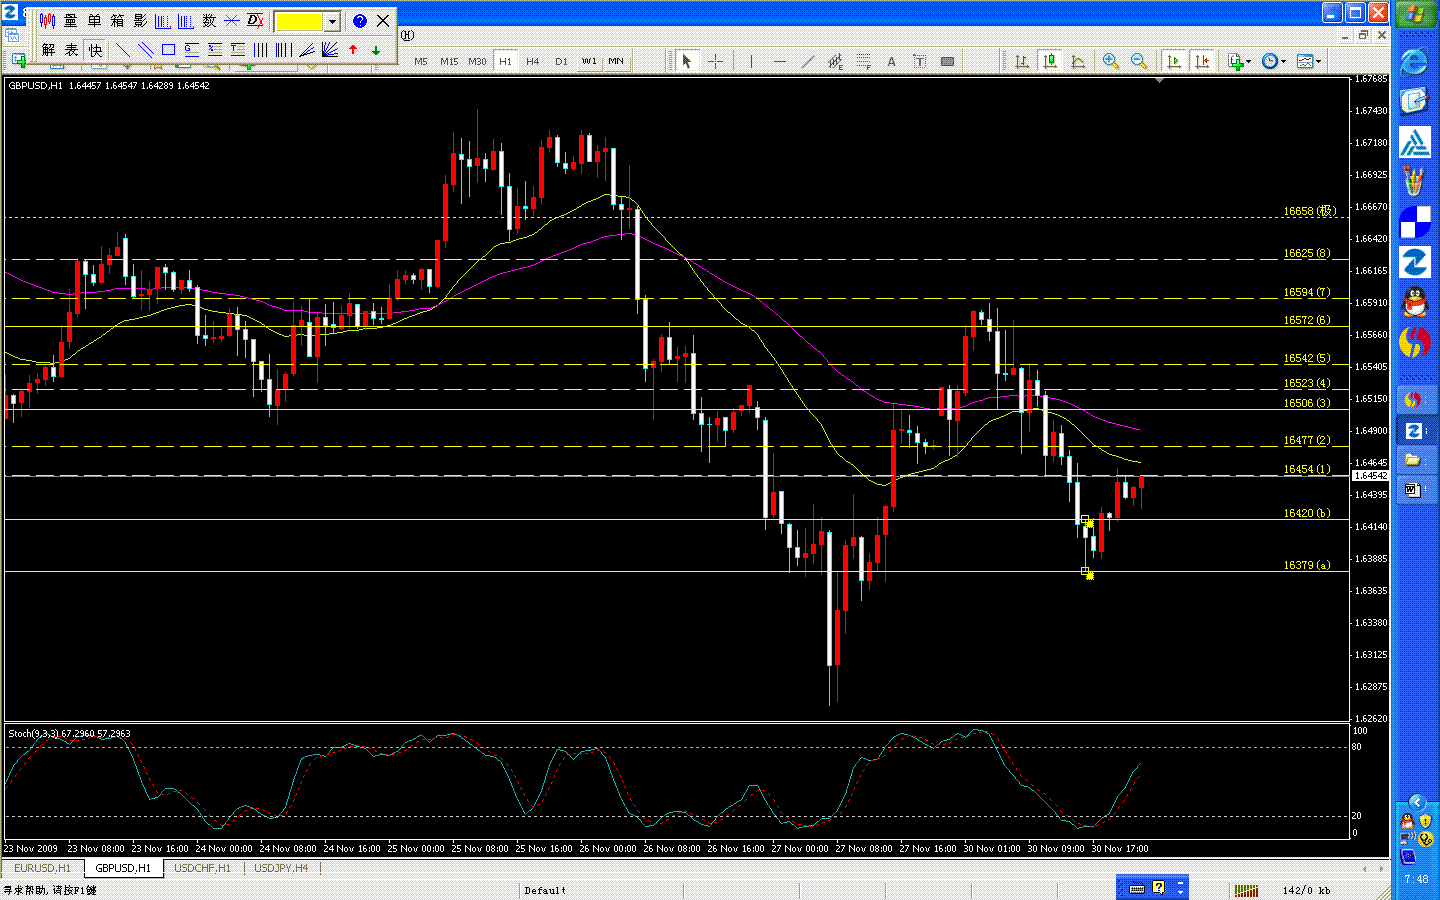1440x900 pixels.
Task: Switch to H4 timeframe
Action: tap(533, 61)
